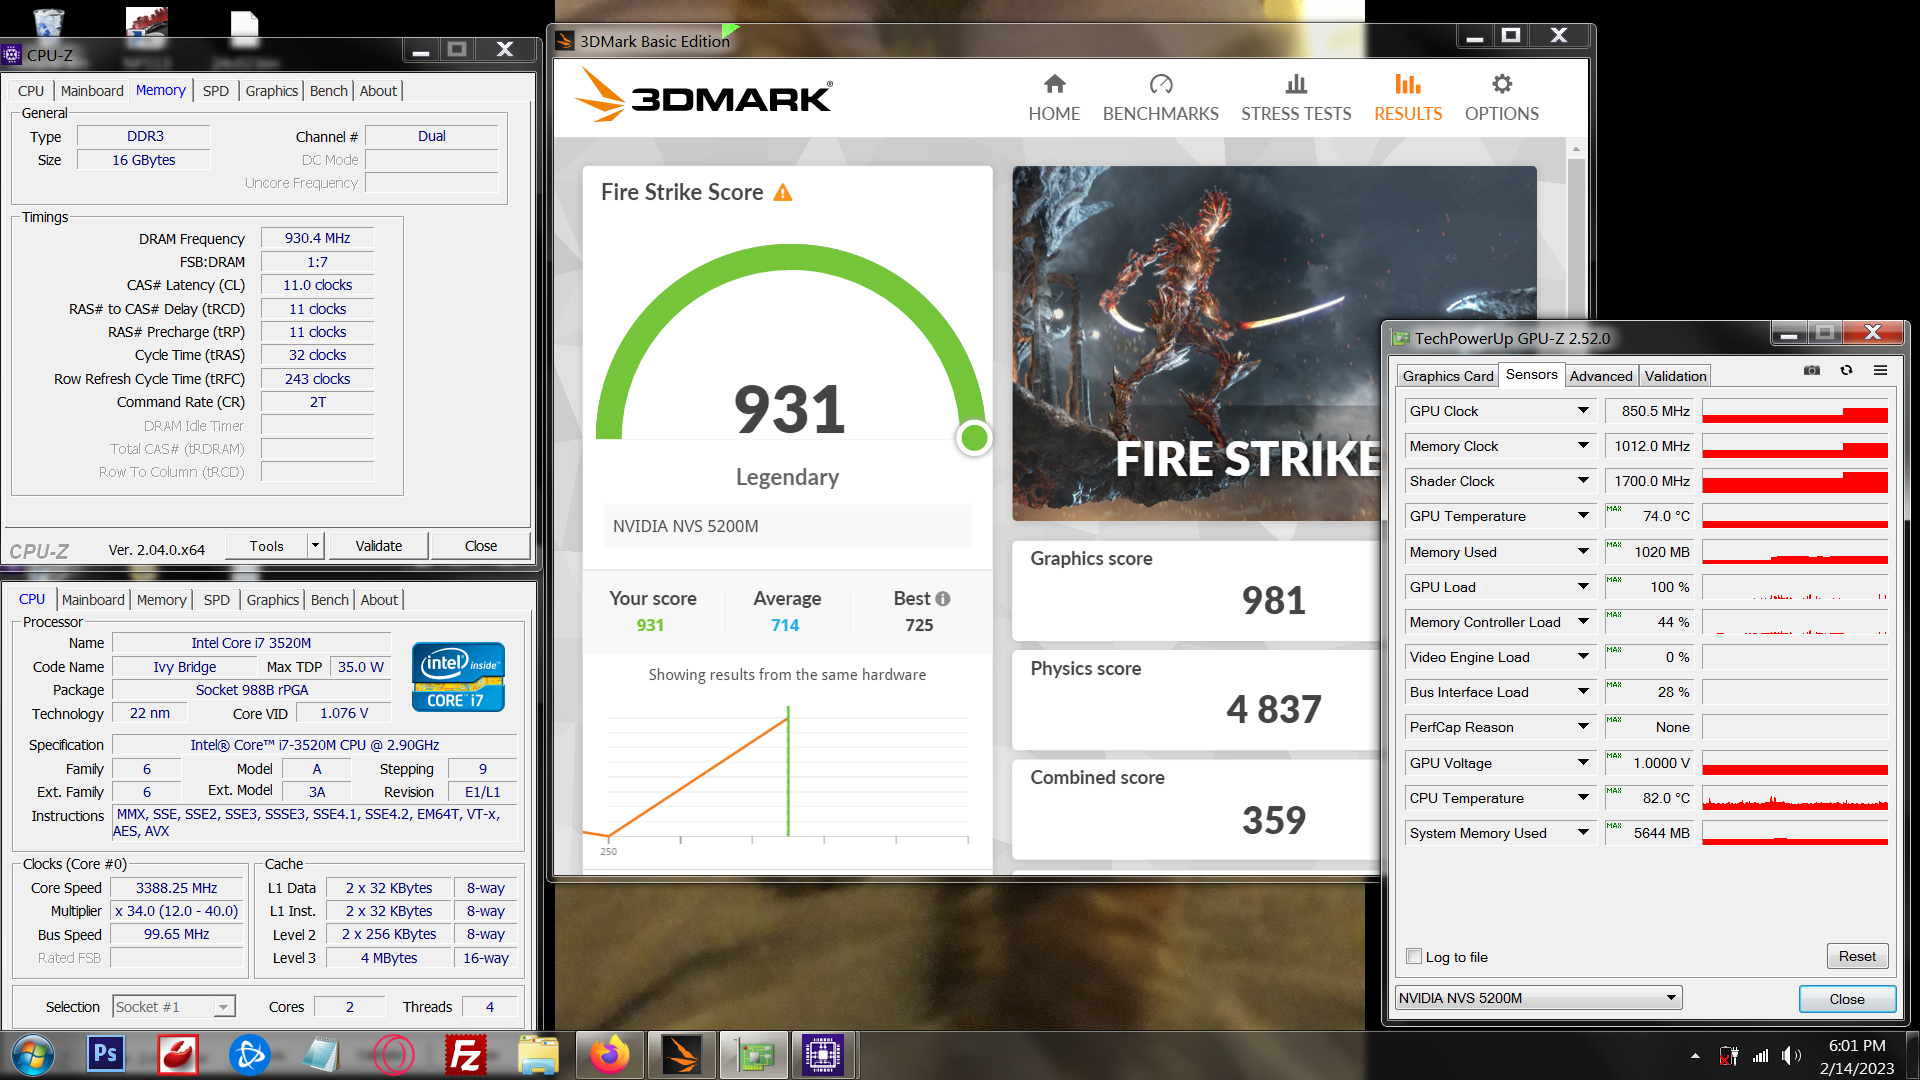Viewport: 1920px width, 1080px height.
Task: Open Mainboard tab in upper CPU-Z
Action: click(x=92, y=91)
